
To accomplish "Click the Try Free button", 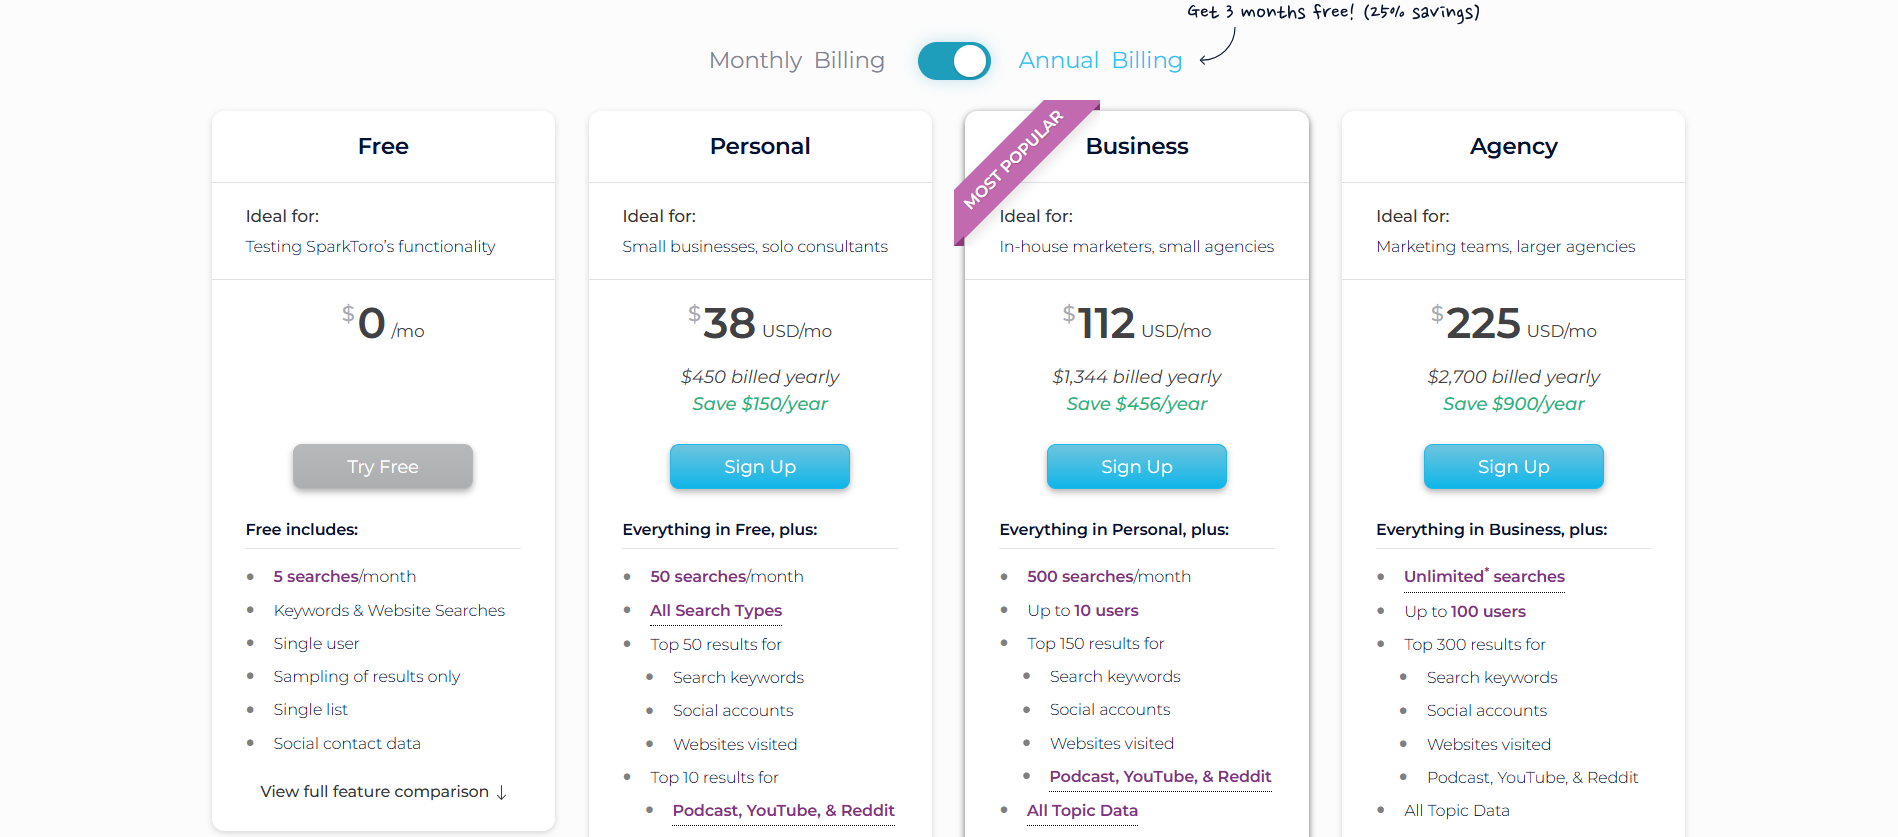I will click(382, 466).
